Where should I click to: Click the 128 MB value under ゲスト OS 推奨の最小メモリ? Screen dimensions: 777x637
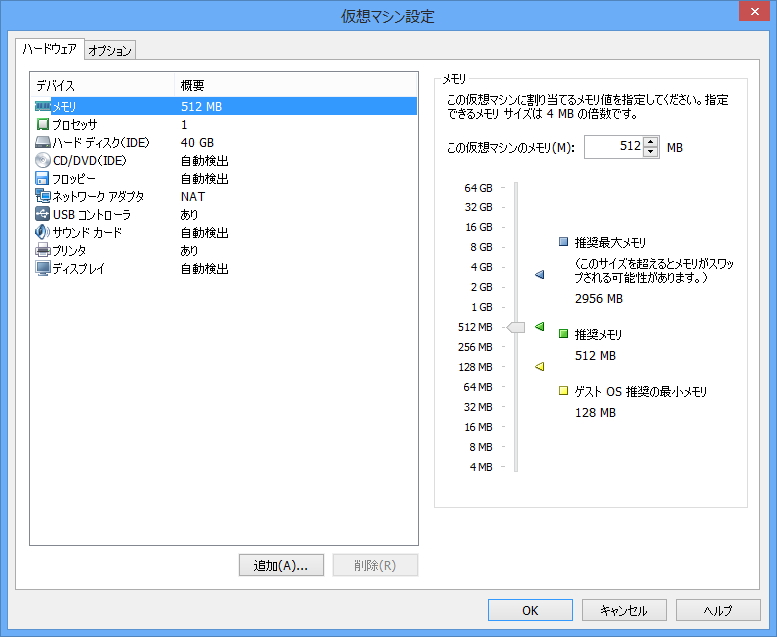595,412
